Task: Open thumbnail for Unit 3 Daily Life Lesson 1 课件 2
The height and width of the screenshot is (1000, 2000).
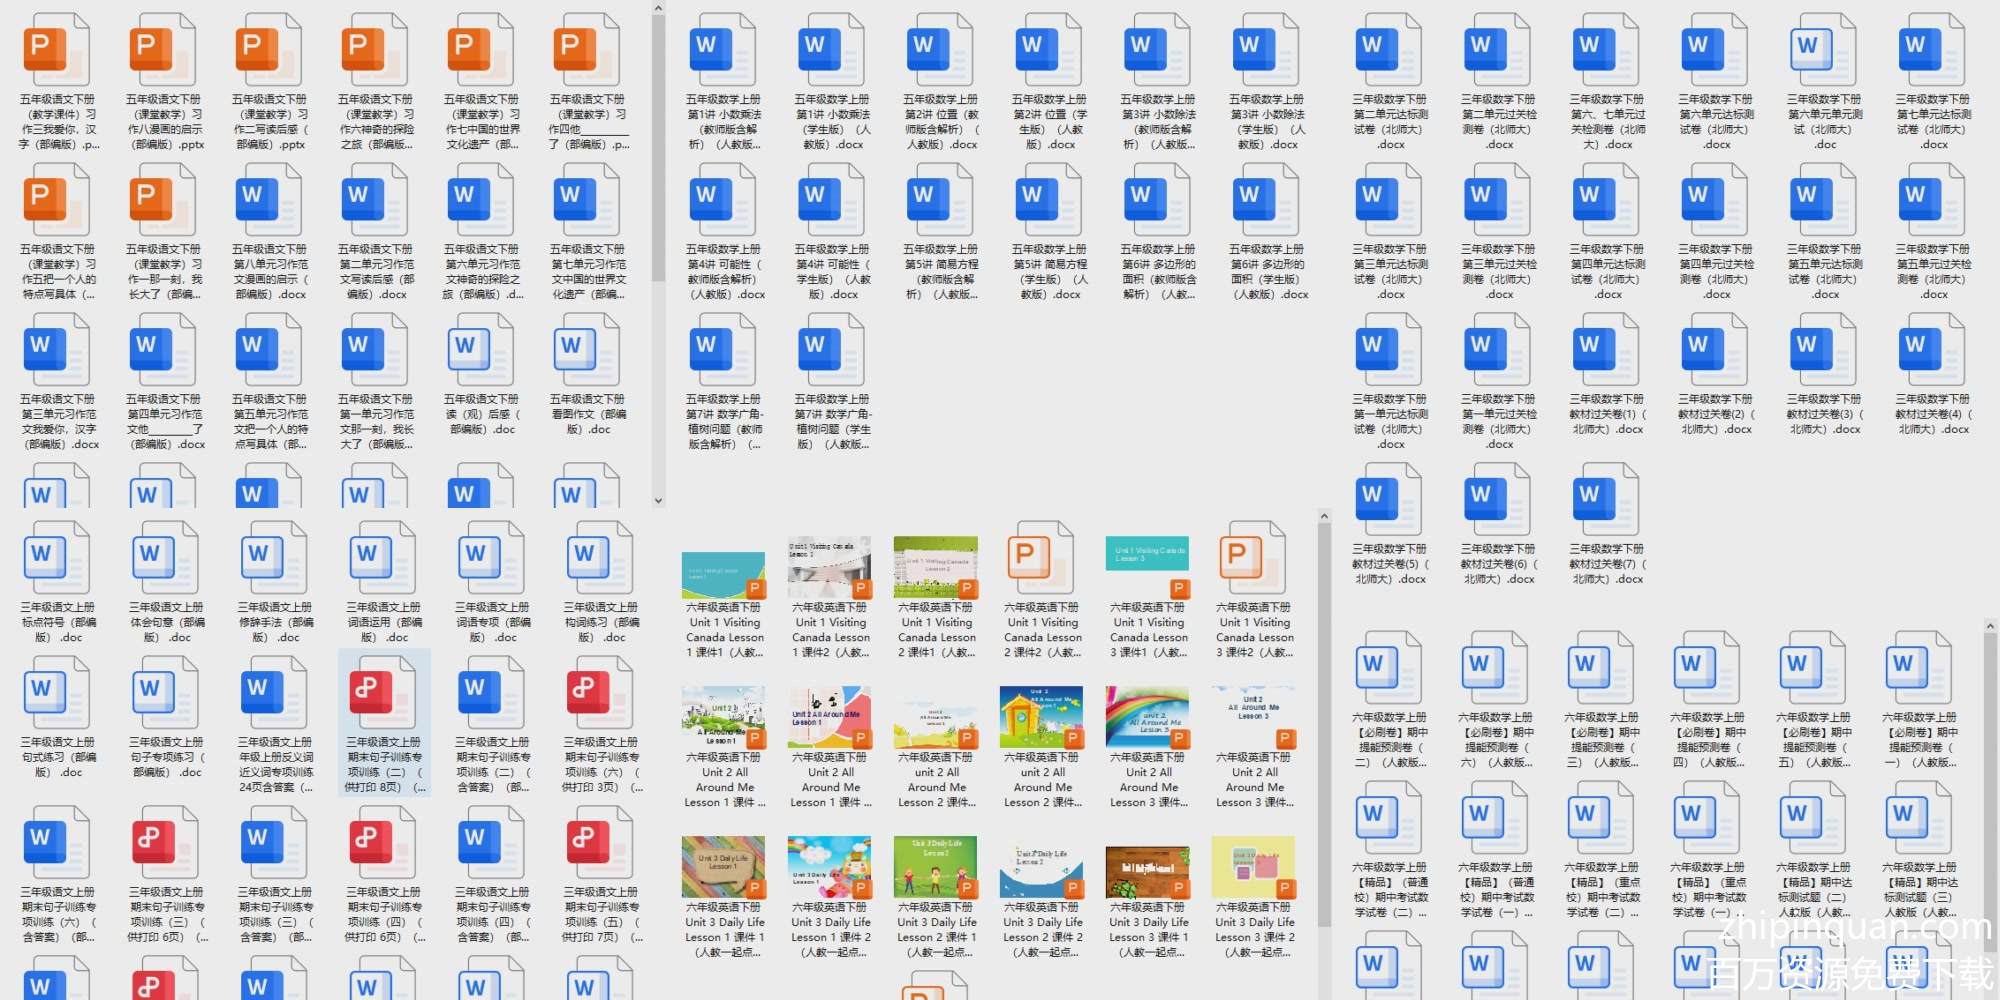Action: 830,867
